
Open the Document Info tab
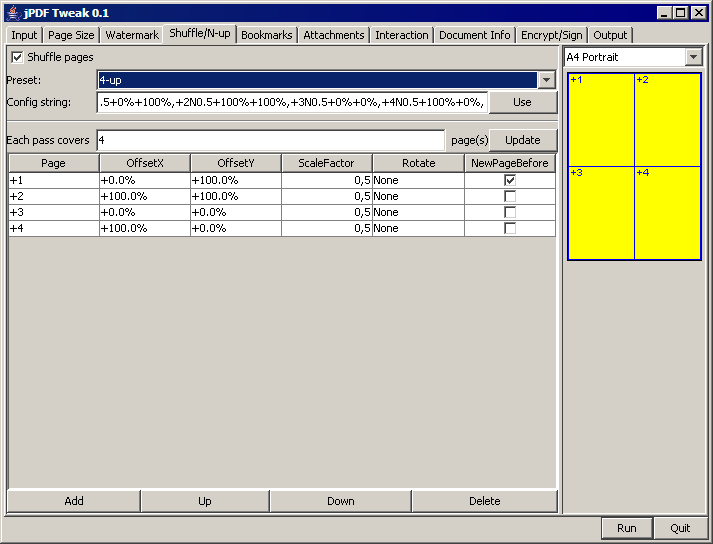coord(474,35)
